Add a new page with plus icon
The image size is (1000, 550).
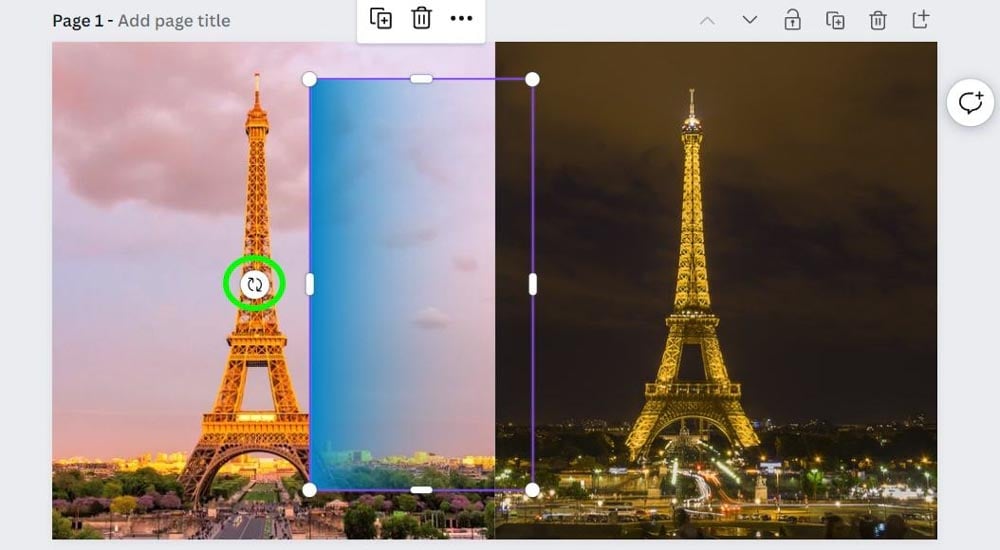920,20
